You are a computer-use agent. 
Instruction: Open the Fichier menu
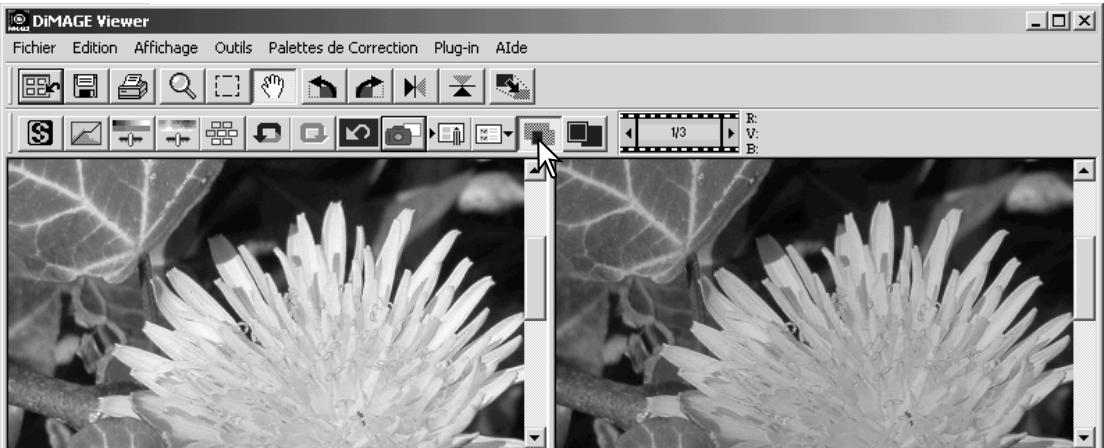(x=34, y=48)
